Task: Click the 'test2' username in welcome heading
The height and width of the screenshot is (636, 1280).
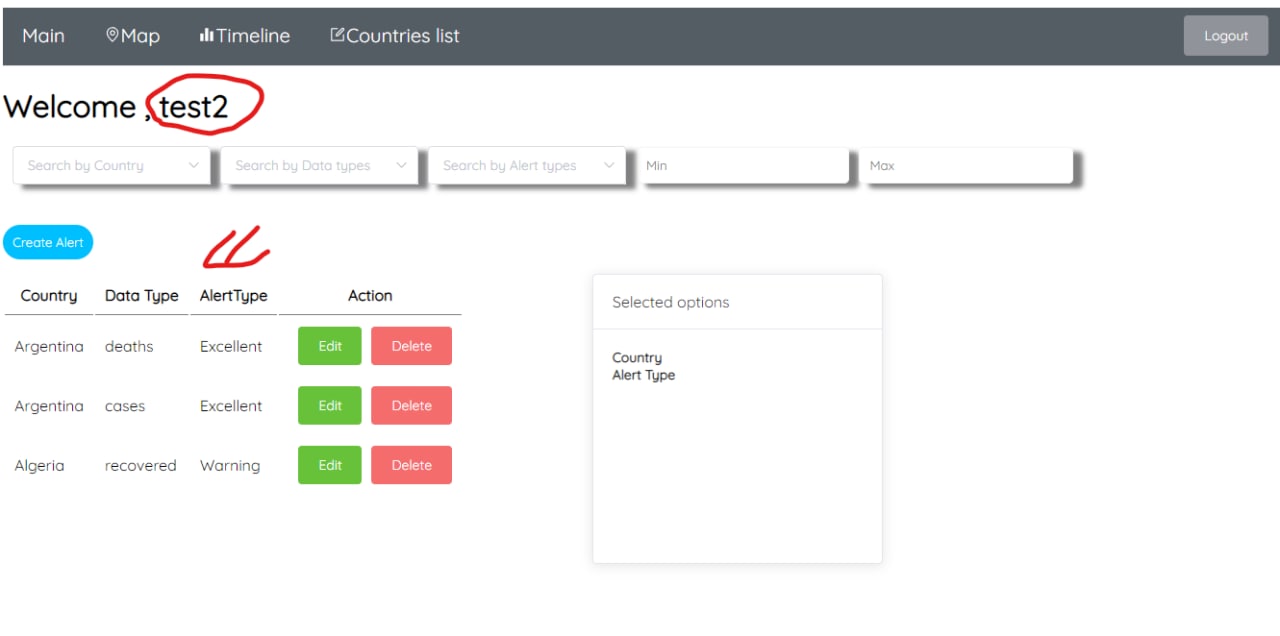Action: point(194,107)
